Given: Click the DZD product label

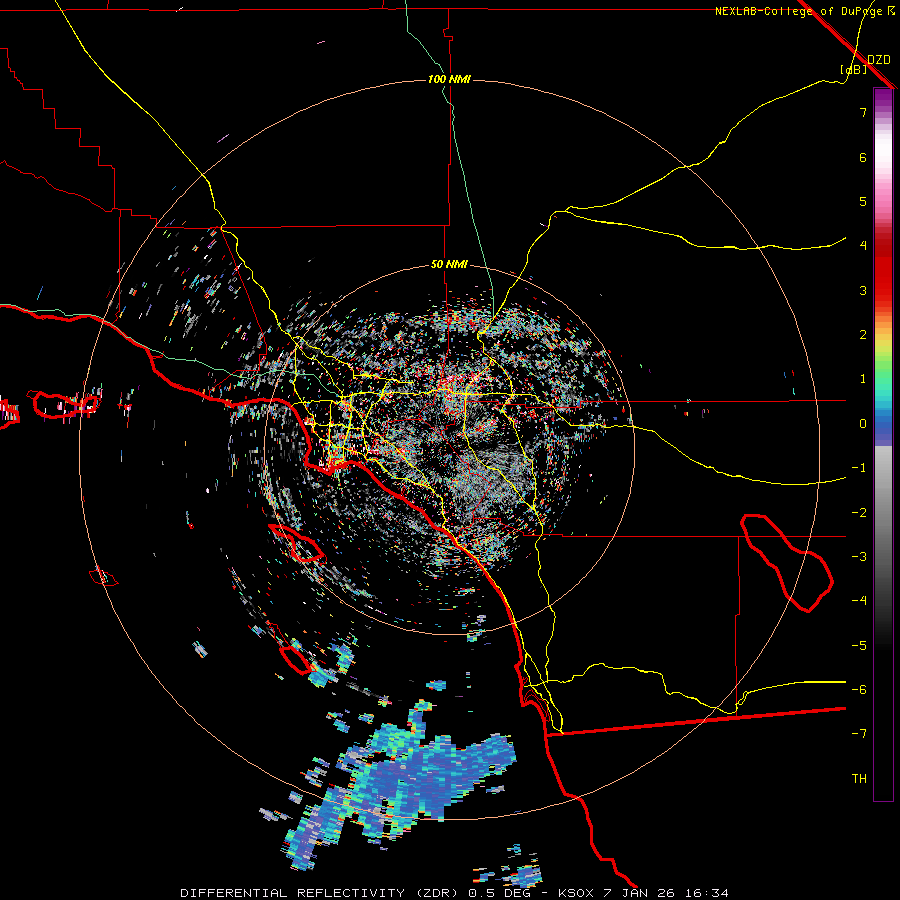Looking at the screenshot, I should click(x=879, y=60).
